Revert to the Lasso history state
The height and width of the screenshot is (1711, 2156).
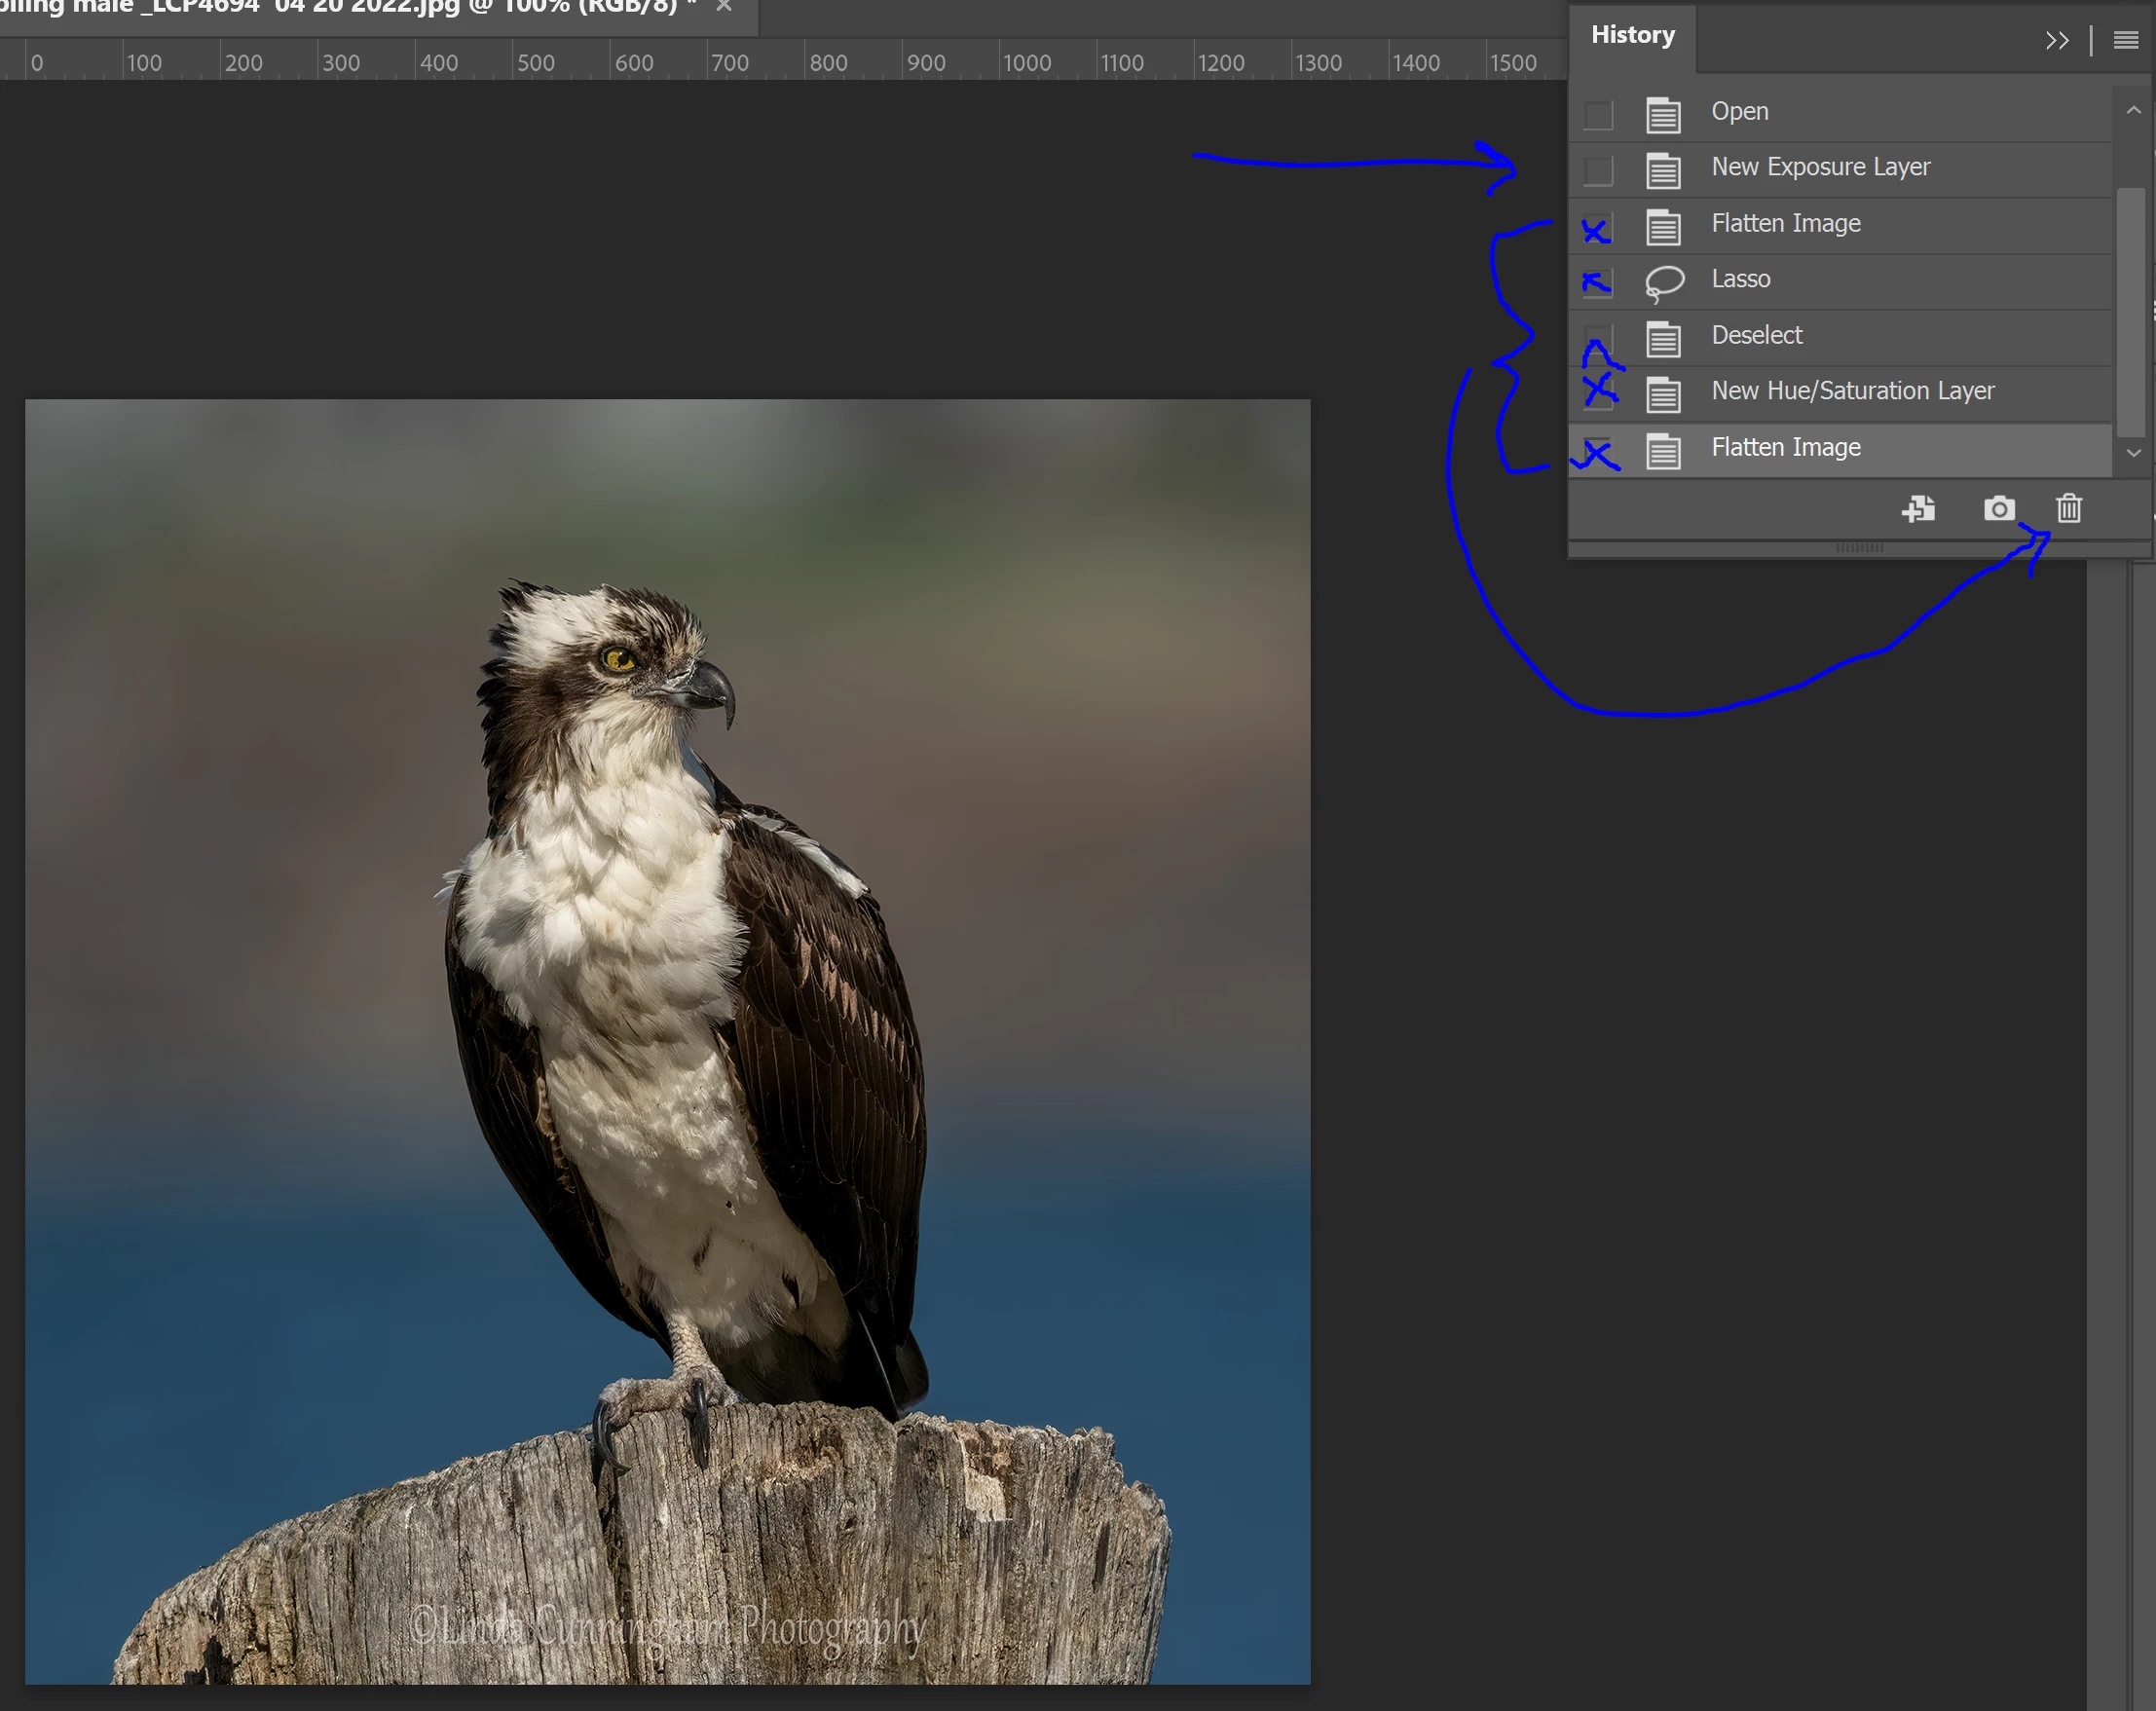coord(1740,279)
